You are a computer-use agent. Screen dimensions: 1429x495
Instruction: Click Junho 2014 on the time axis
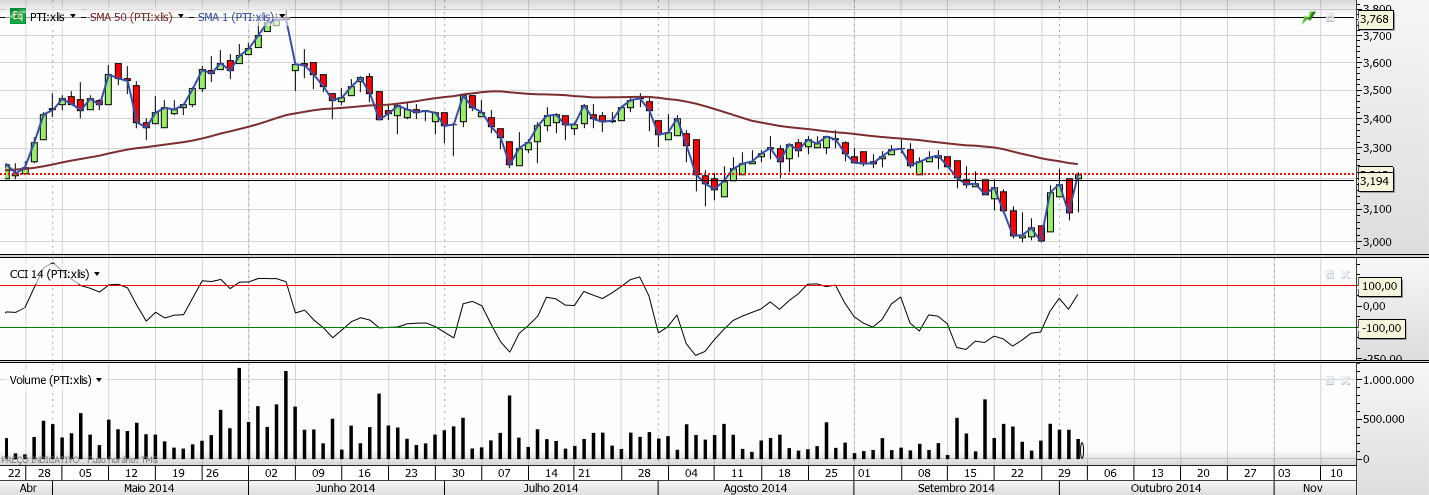point(345,488)
